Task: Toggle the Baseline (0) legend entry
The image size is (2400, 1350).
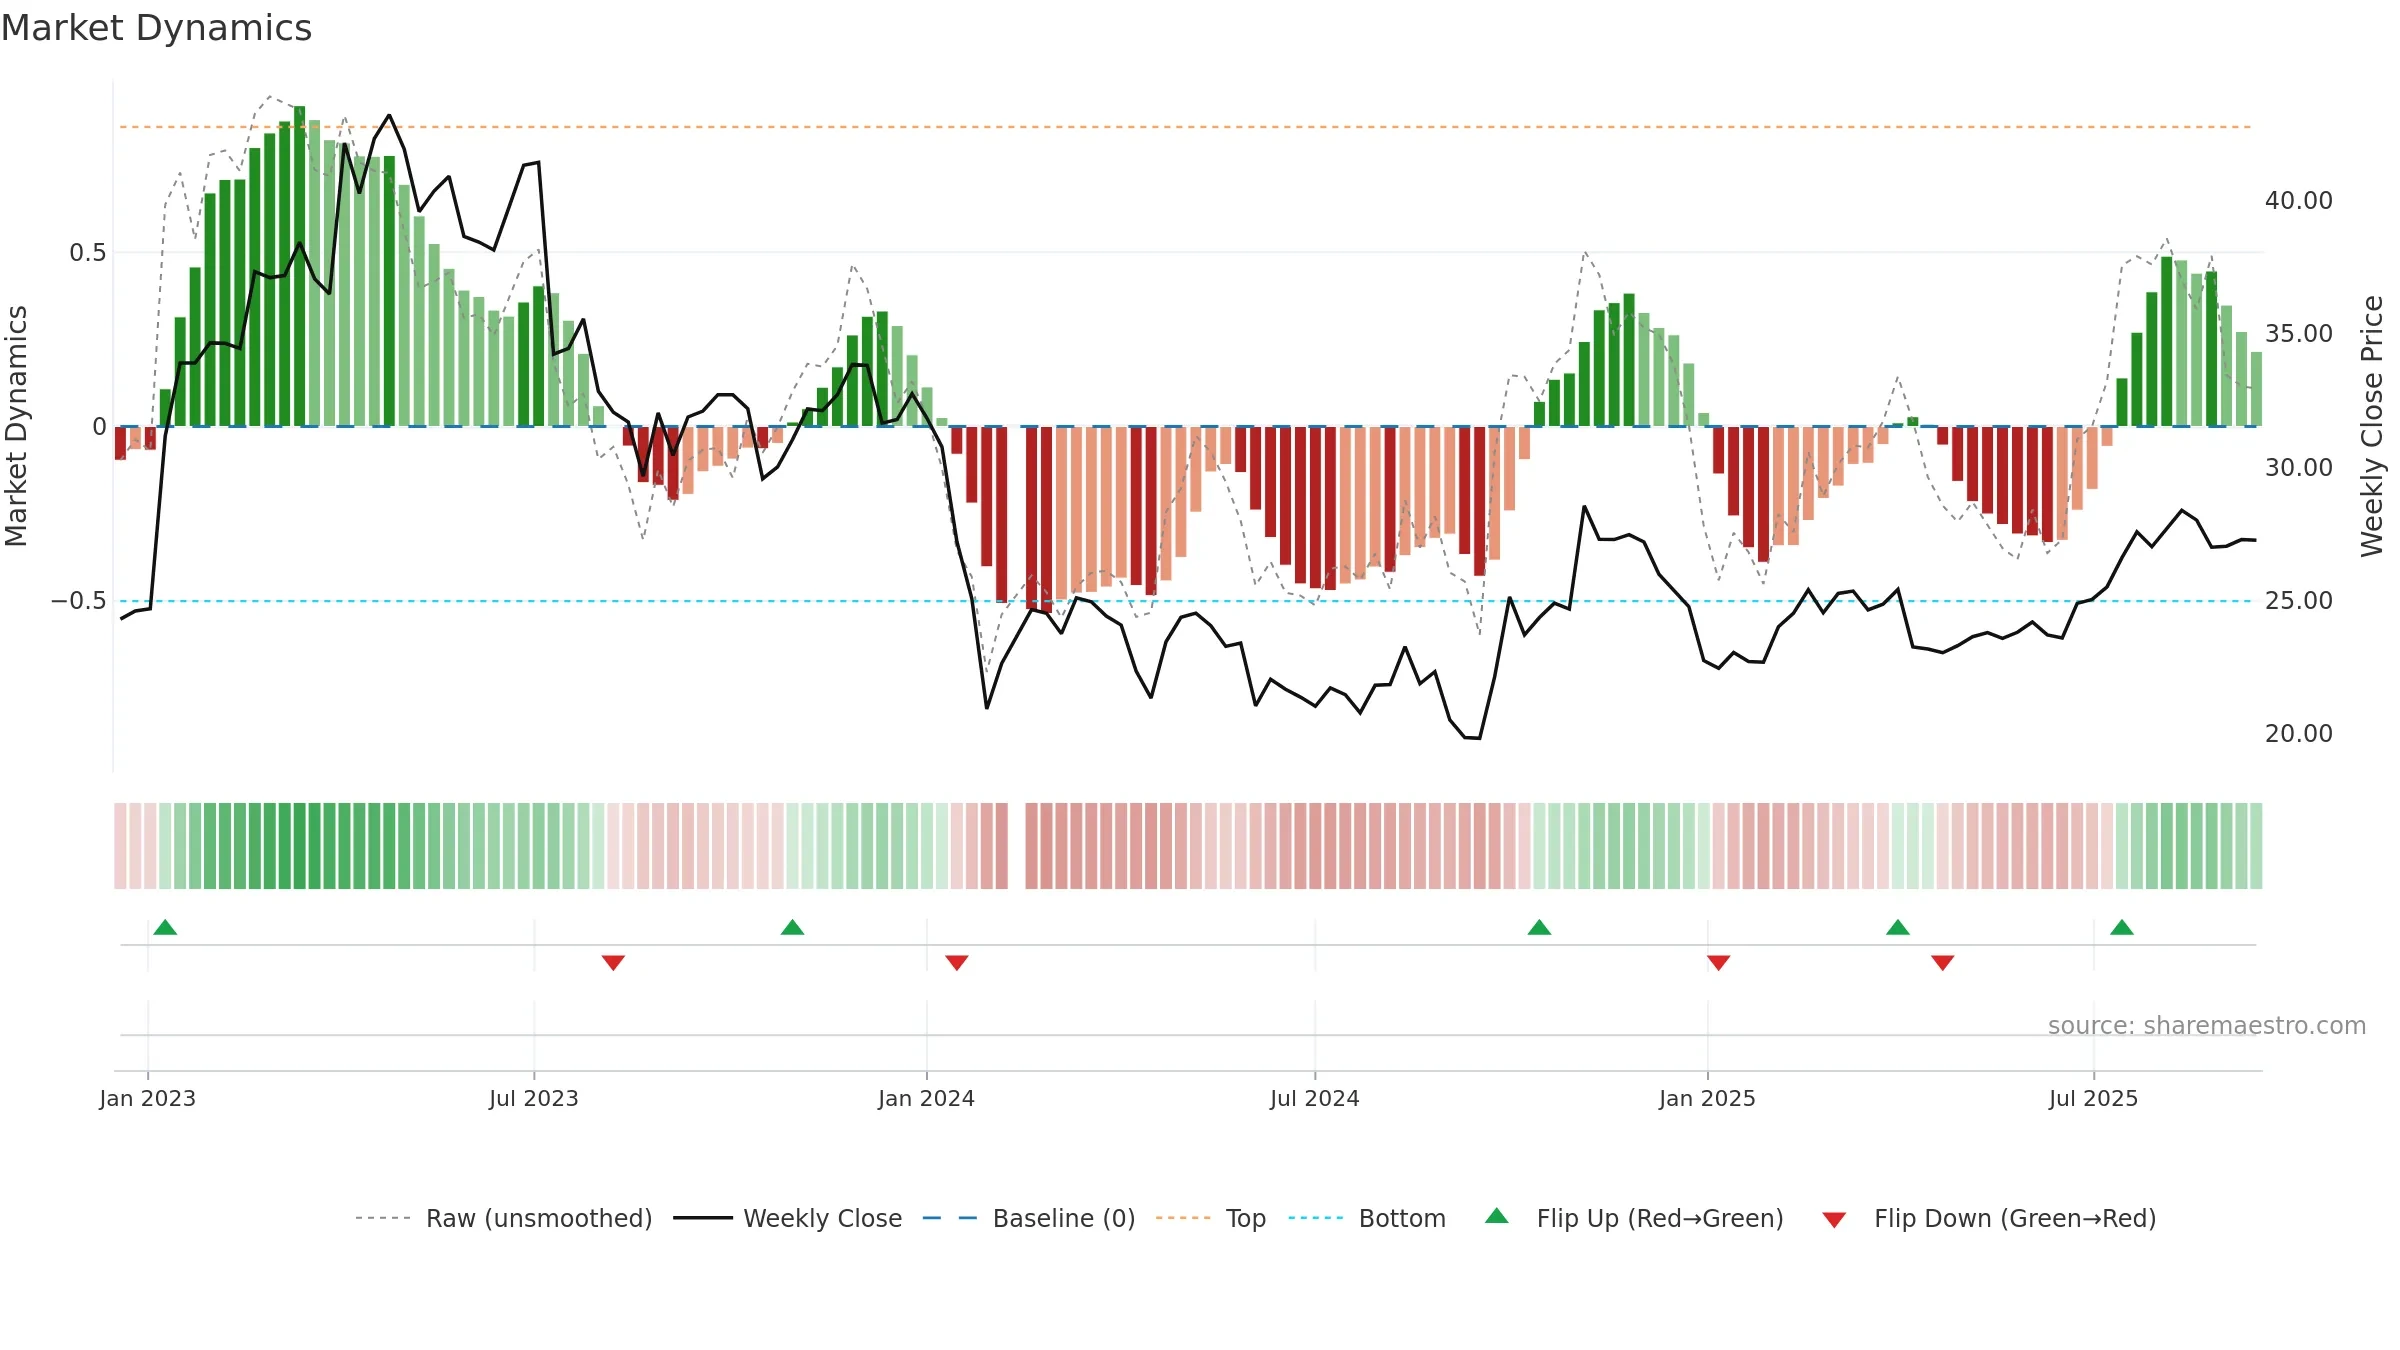Action: pos(1029,1218)
